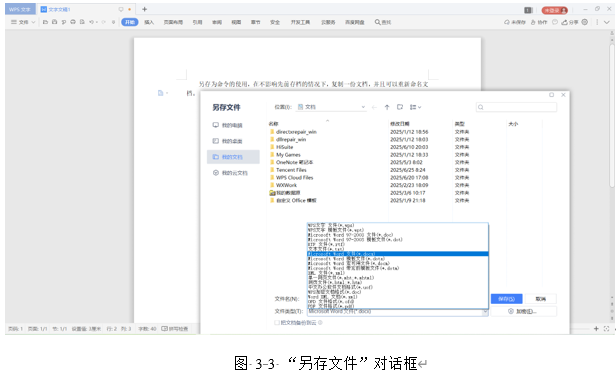
Task: Open the 开发工具 ribbon tab
Action: point(300,22)
